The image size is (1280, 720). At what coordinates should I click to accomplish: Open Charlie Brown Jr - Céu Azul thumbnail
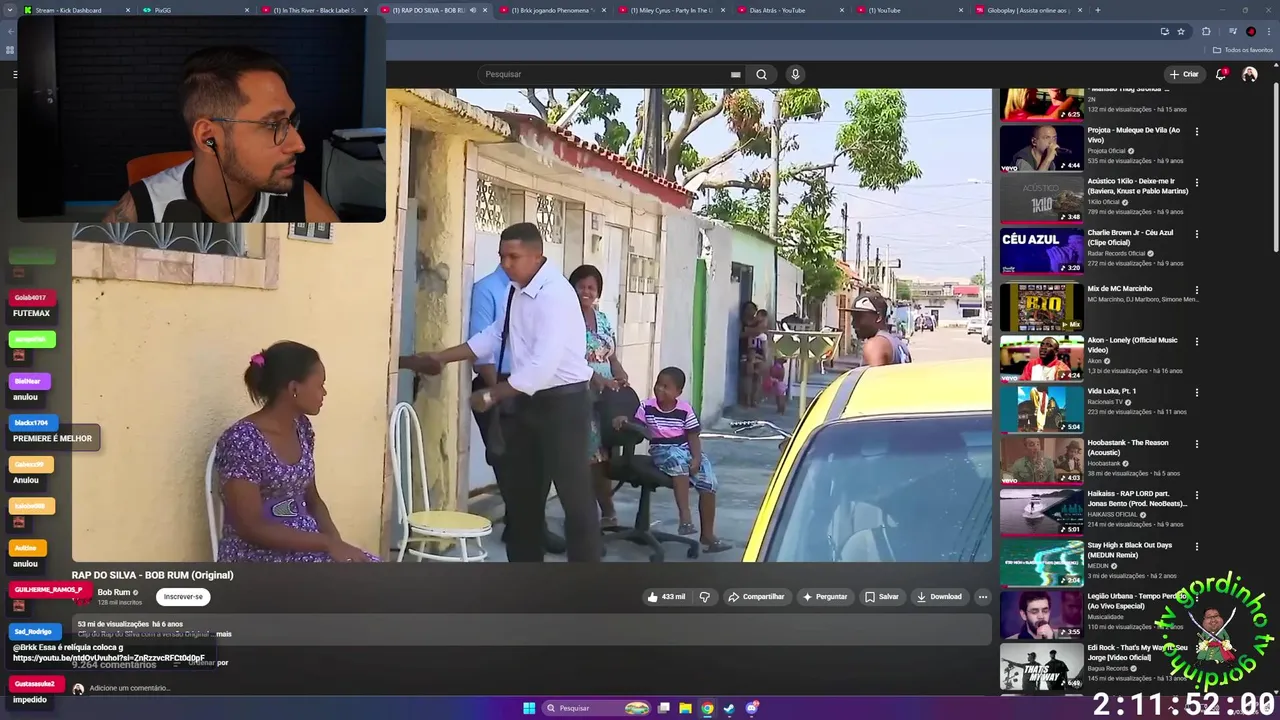[x=1041, y=251]
